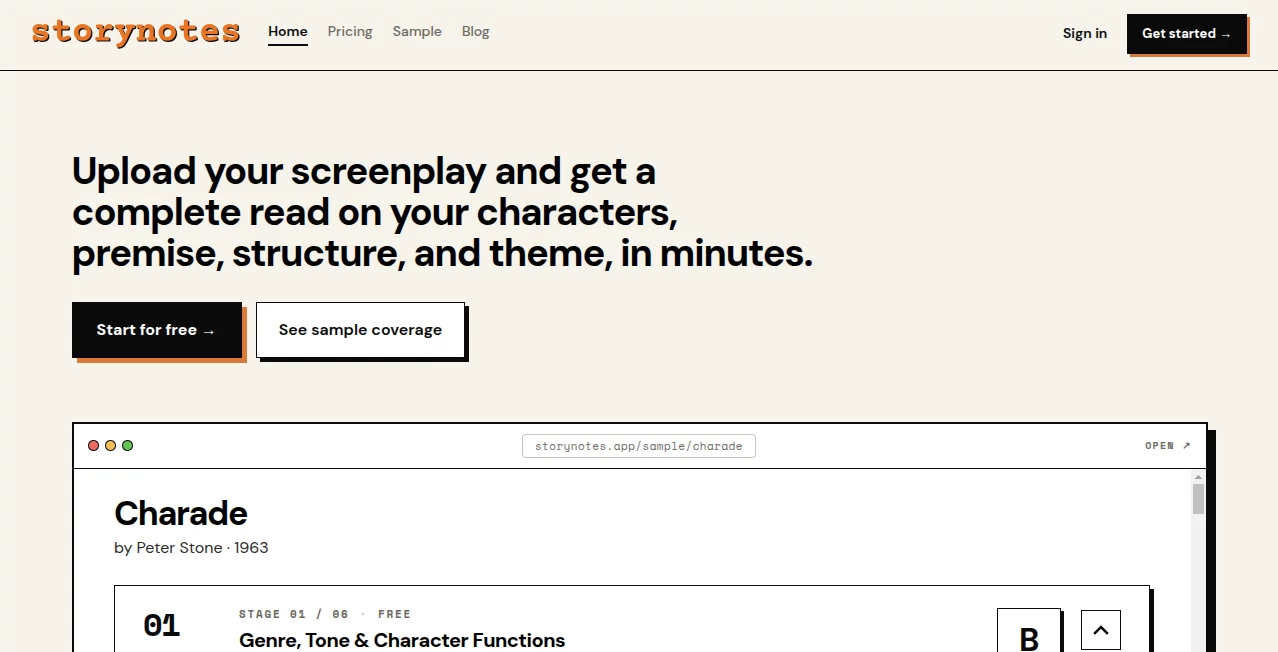Click the Charade title heading
The height and width of the screenshot is (652, 1278).
[181, 513]
